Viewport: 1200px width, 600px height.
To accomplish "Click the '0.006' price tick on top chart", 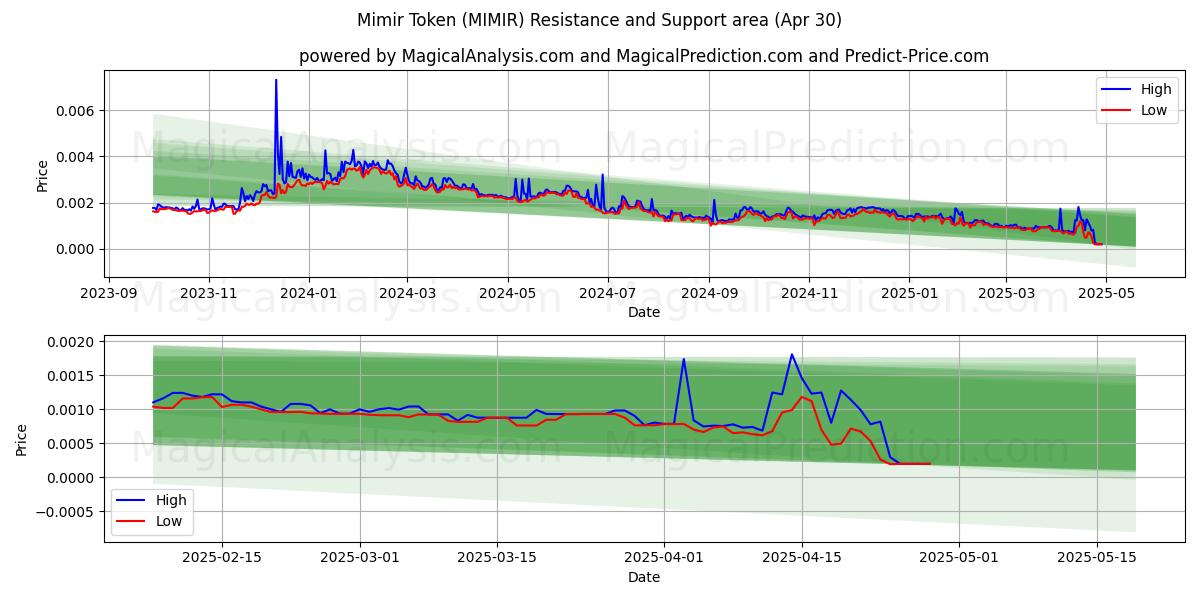I will 78,111.
